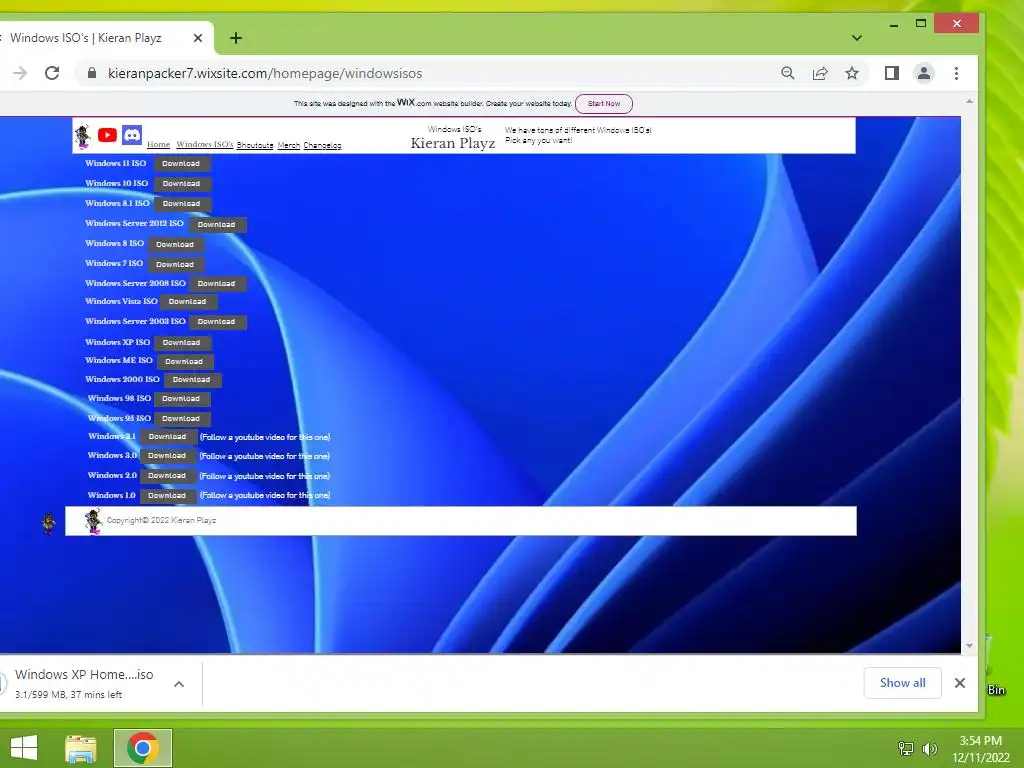Open the Shoutouts nav link
Image resolution: width=1024 pixels, height=768 pixels.
pyautogui.click(x=255, y=145)
